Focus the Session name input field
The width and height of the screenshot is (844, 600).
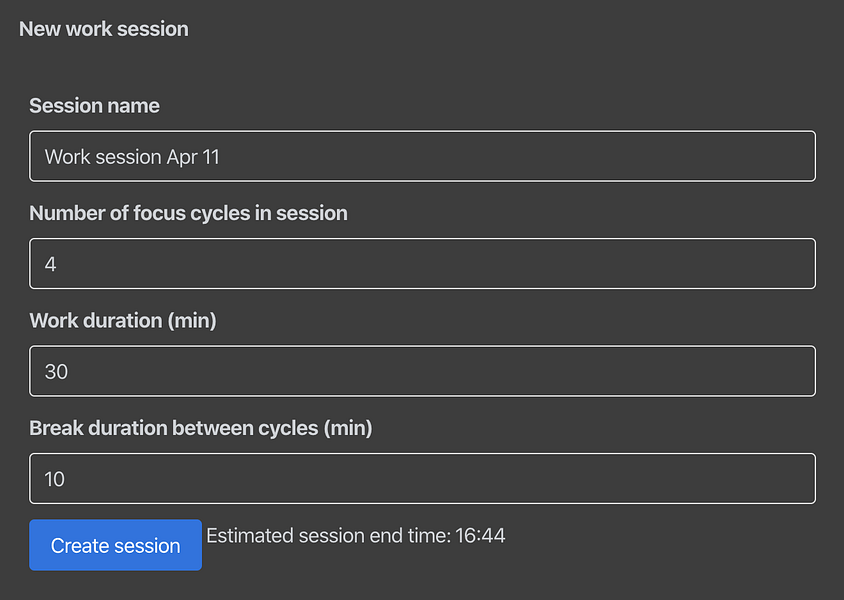pos(422,157)
